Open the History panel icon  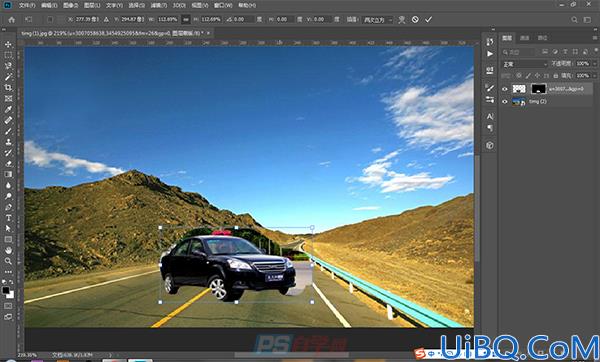(x=490, y=42)
